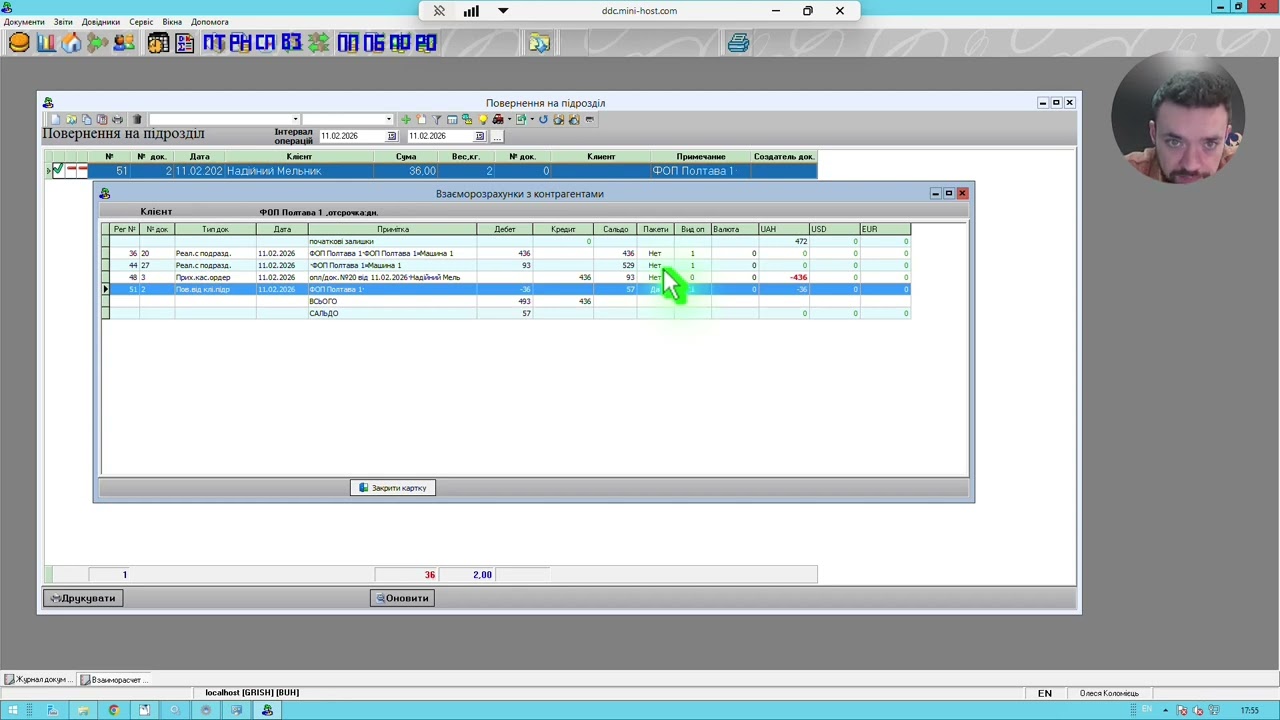The image size is (1280, 720).
Task: Click the filter funnel icon
Action: tap(437, 119)
